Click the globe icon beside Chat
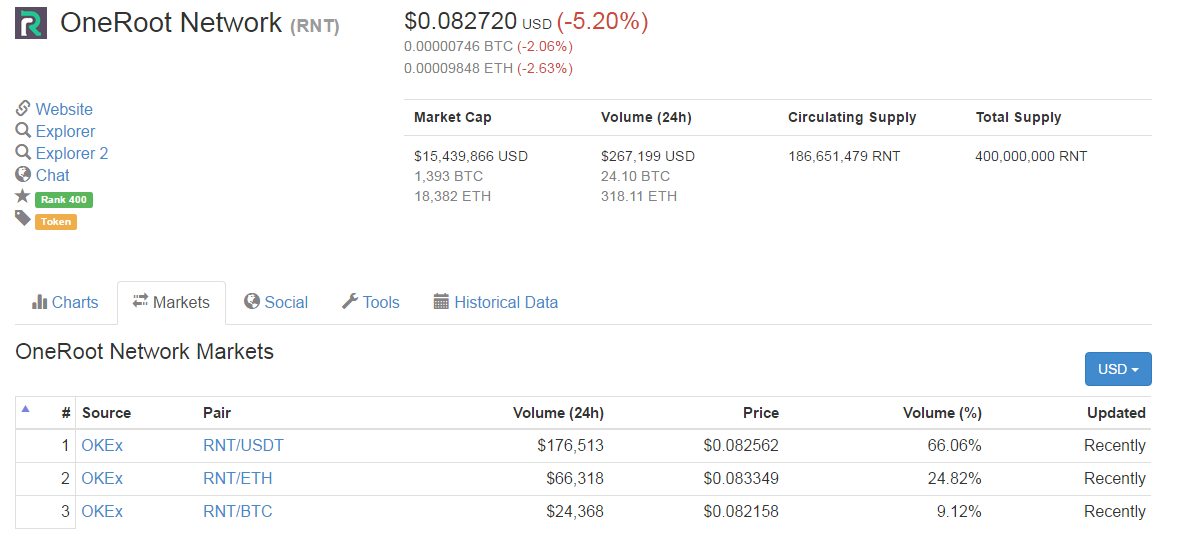 23,174
